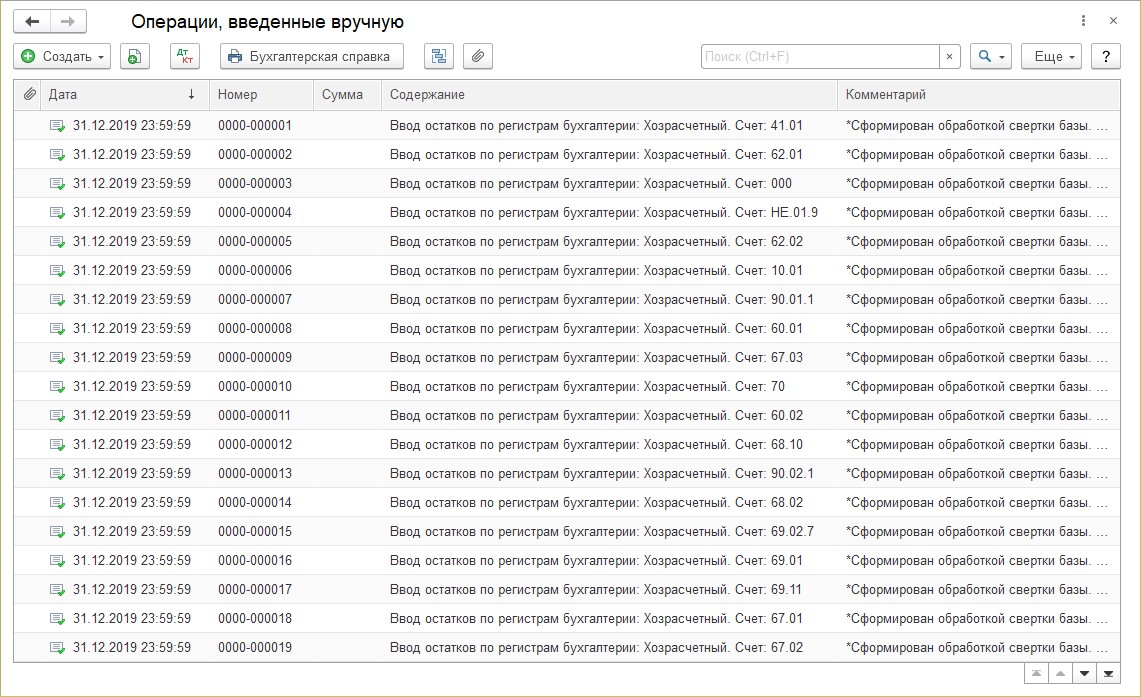Click the entry text ending Счет: 90.02.1
This screenshot has width=1141, height=697.
[x=602, y=474]
